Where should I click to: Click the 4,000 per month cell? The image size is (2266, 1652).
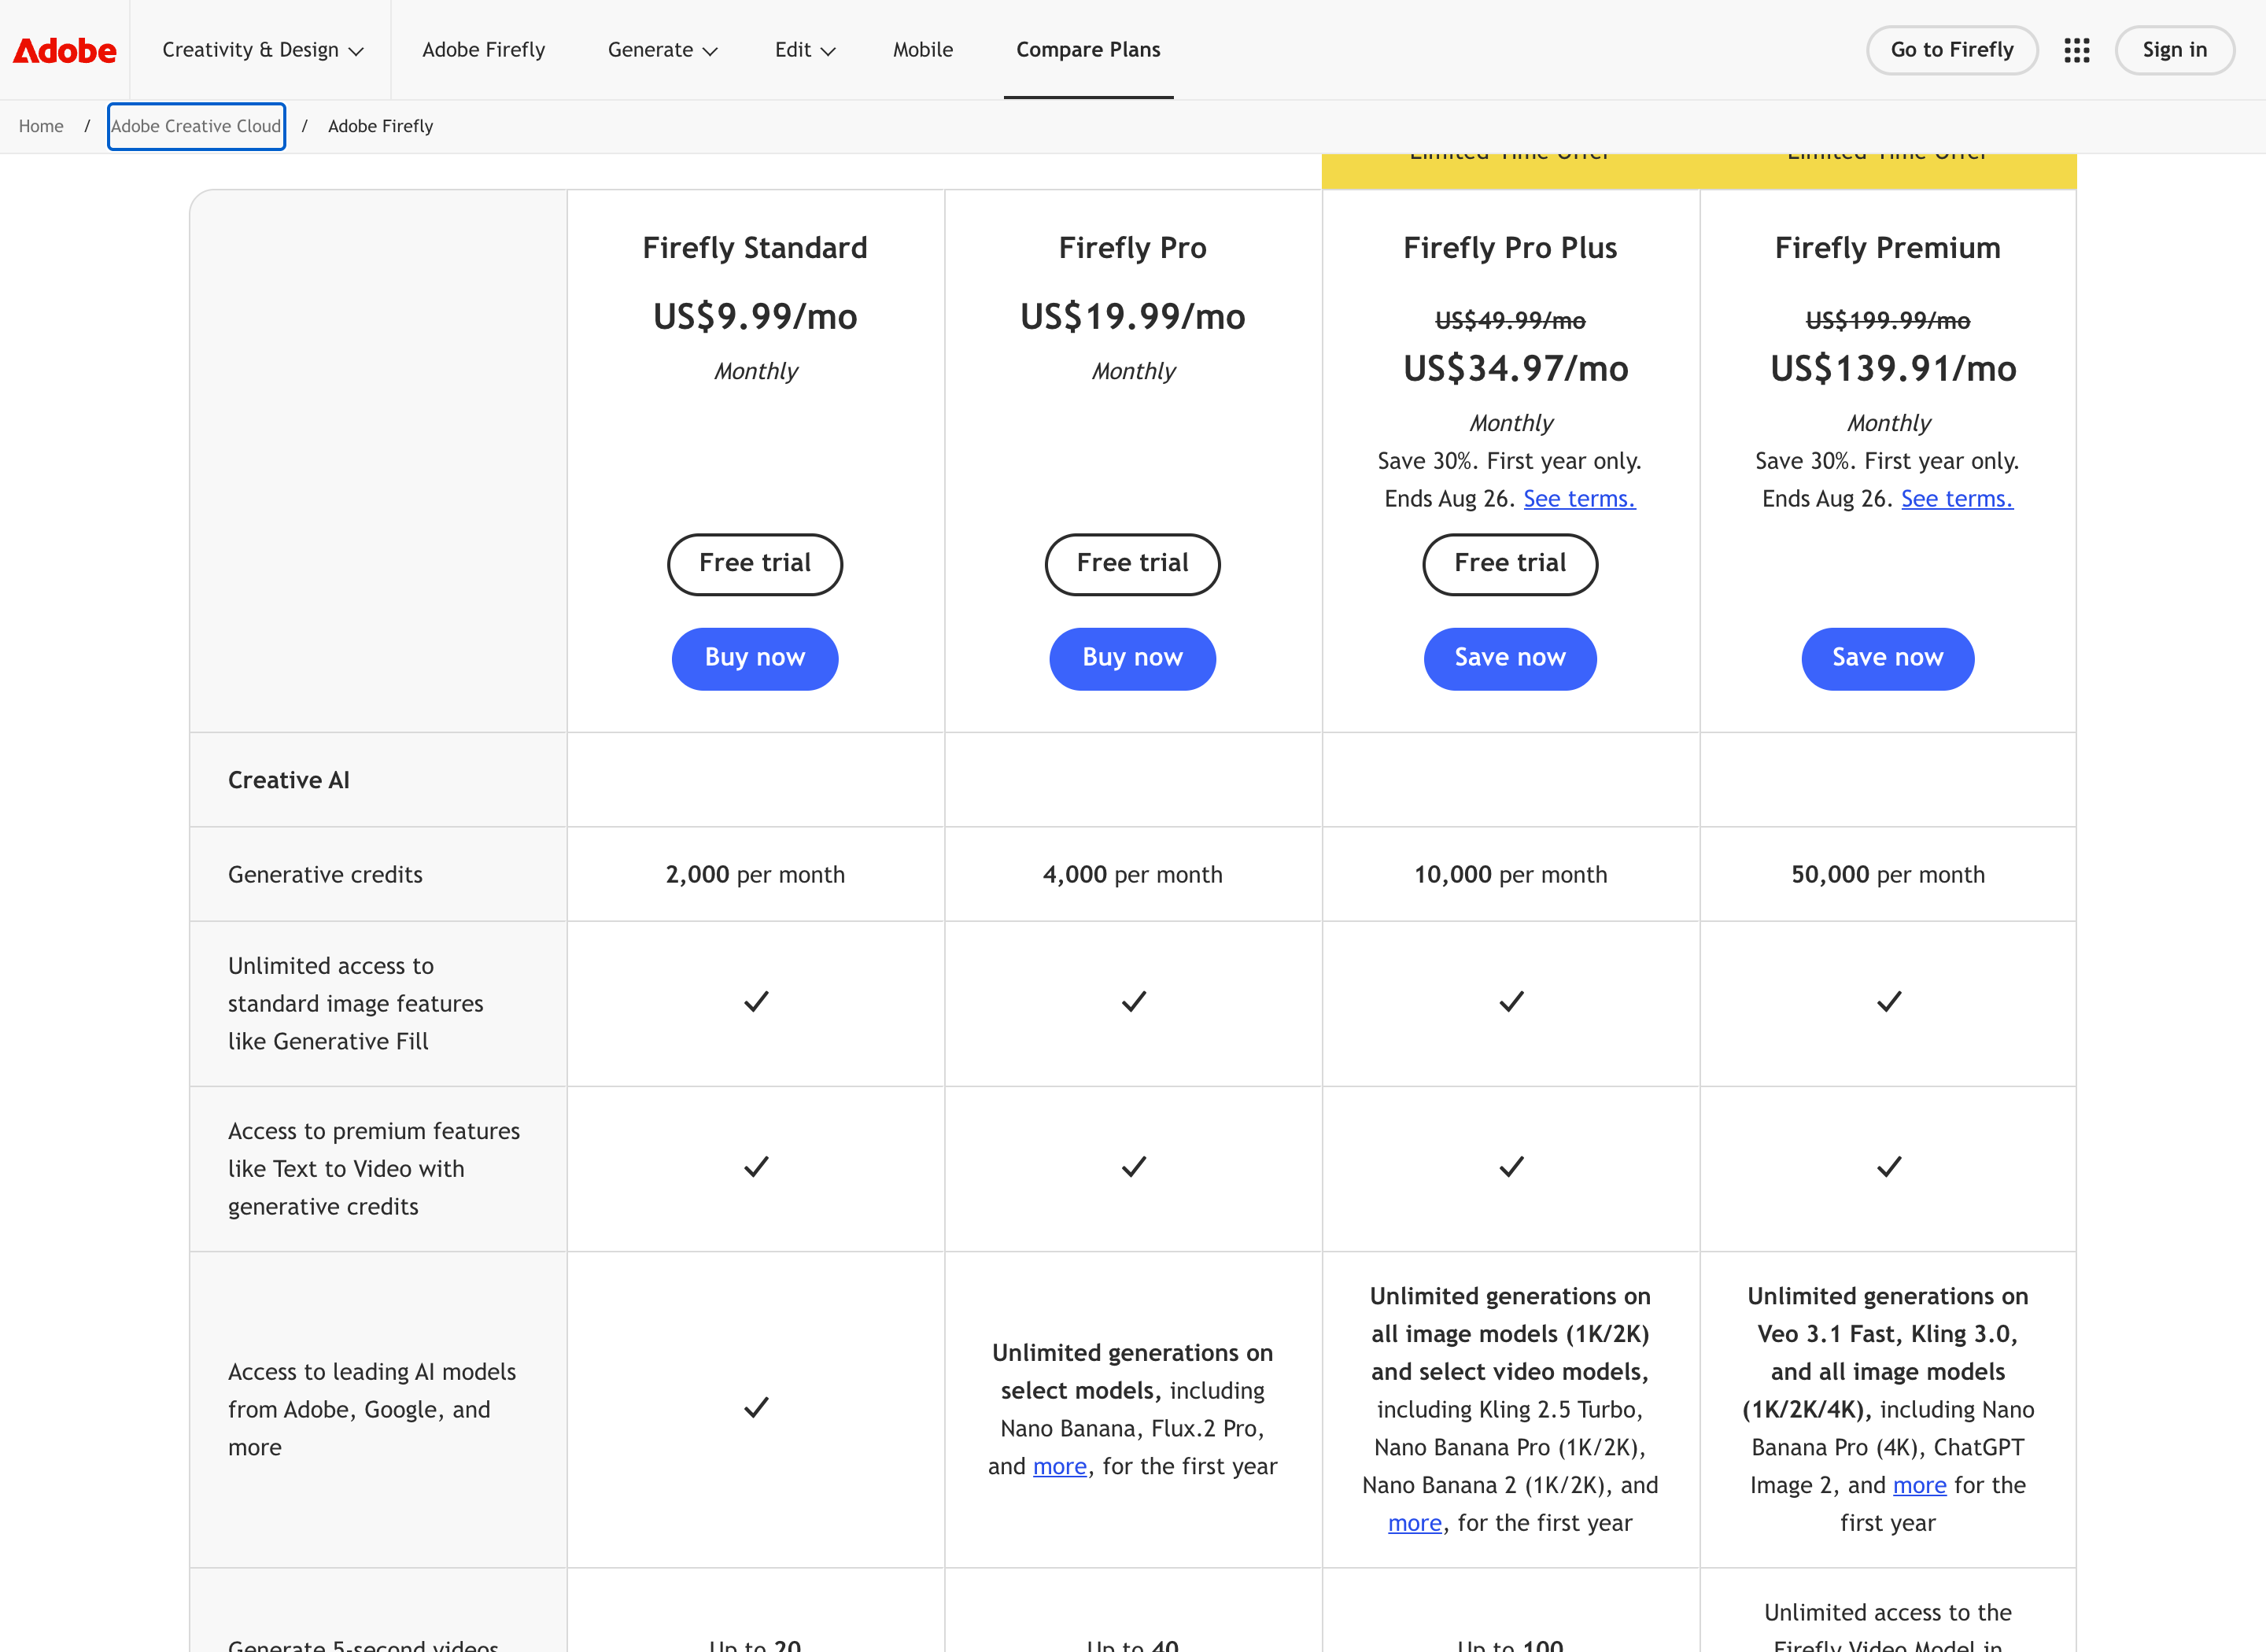click(x=1133, y=875)
